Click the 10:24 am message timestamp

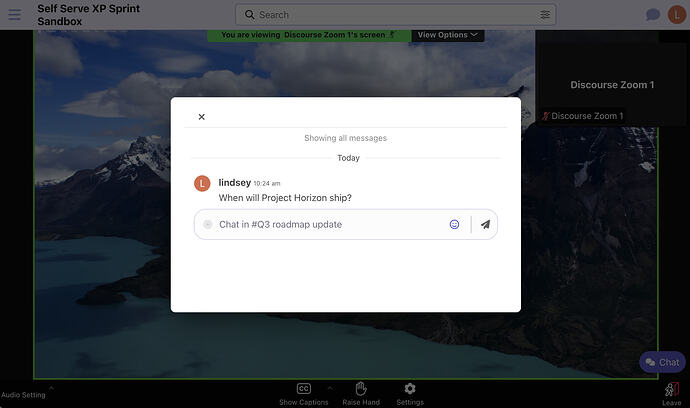(267, 183)
